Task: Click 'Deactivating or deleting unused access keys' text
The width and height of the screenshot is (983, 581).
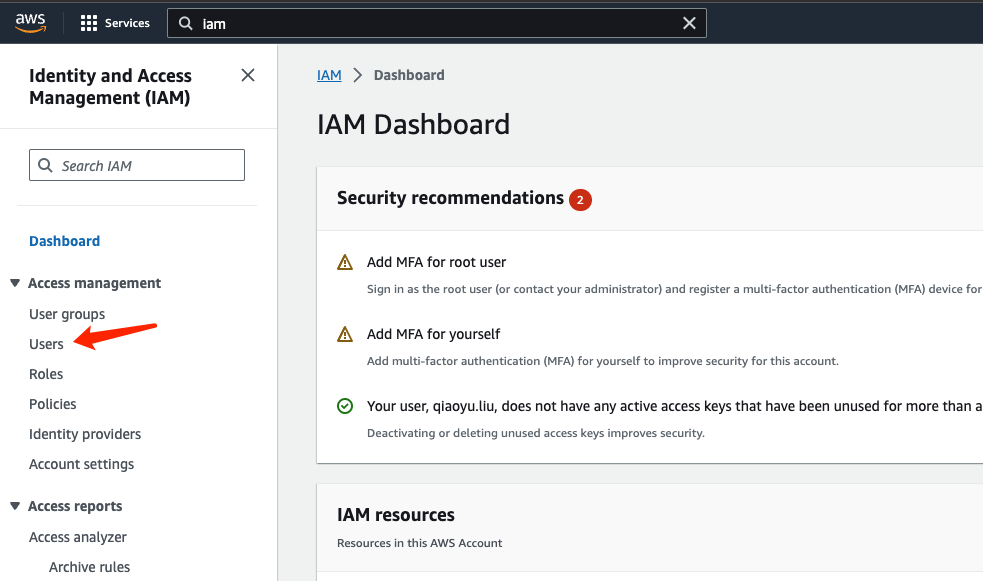Action: click(x=535, y=433)
